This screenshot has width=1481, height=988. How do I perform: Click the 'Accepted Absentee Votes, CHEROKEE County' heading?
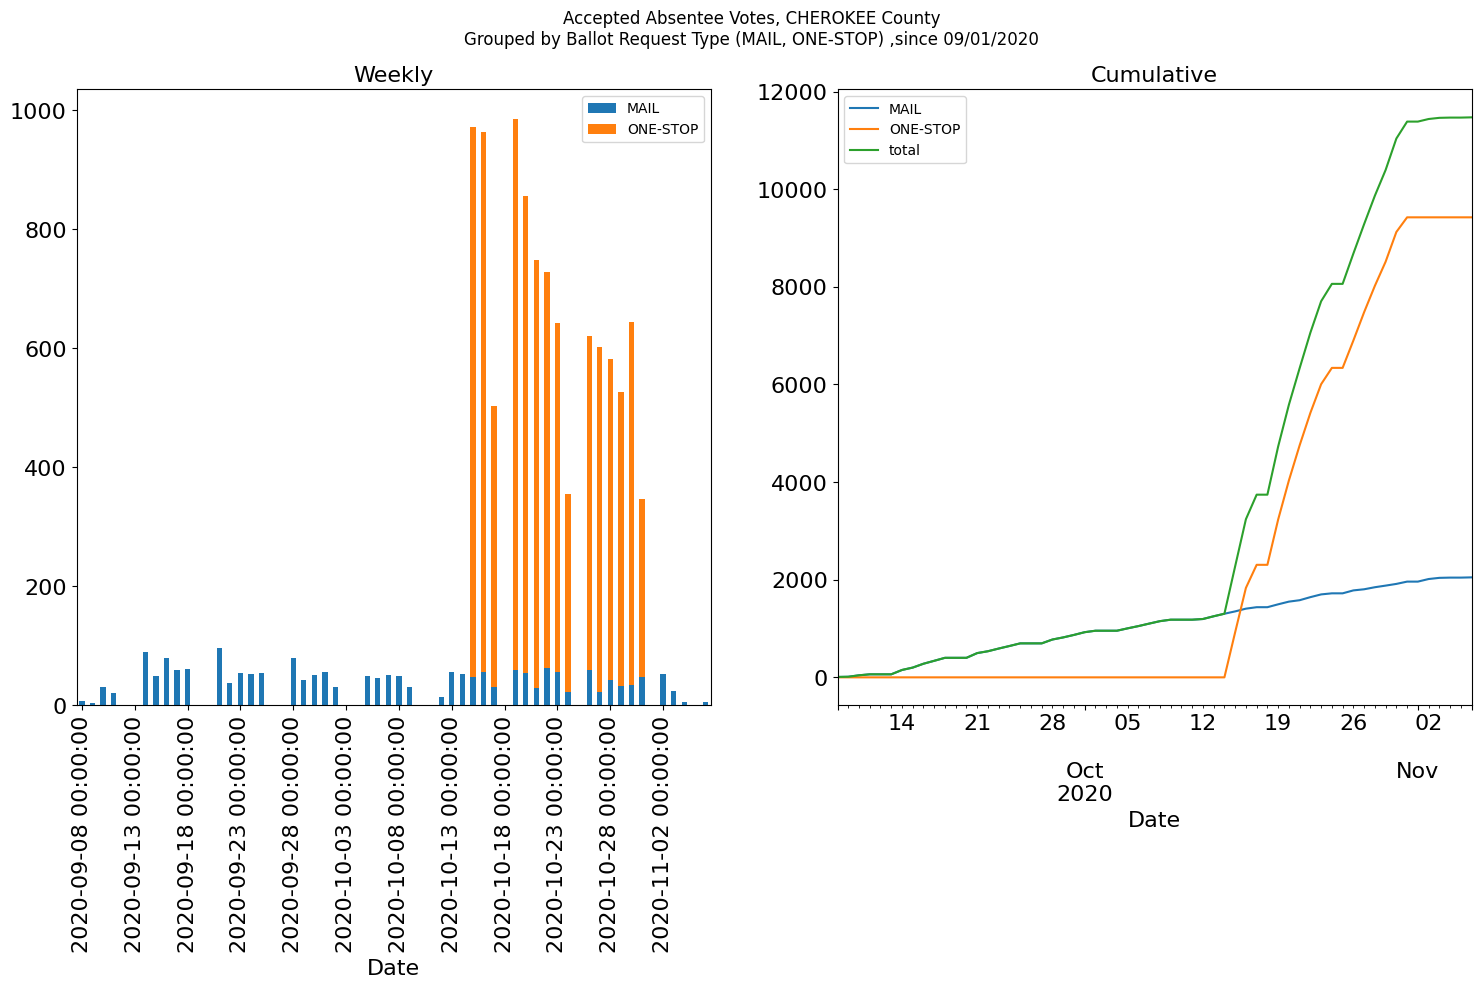tap(751, 18)
